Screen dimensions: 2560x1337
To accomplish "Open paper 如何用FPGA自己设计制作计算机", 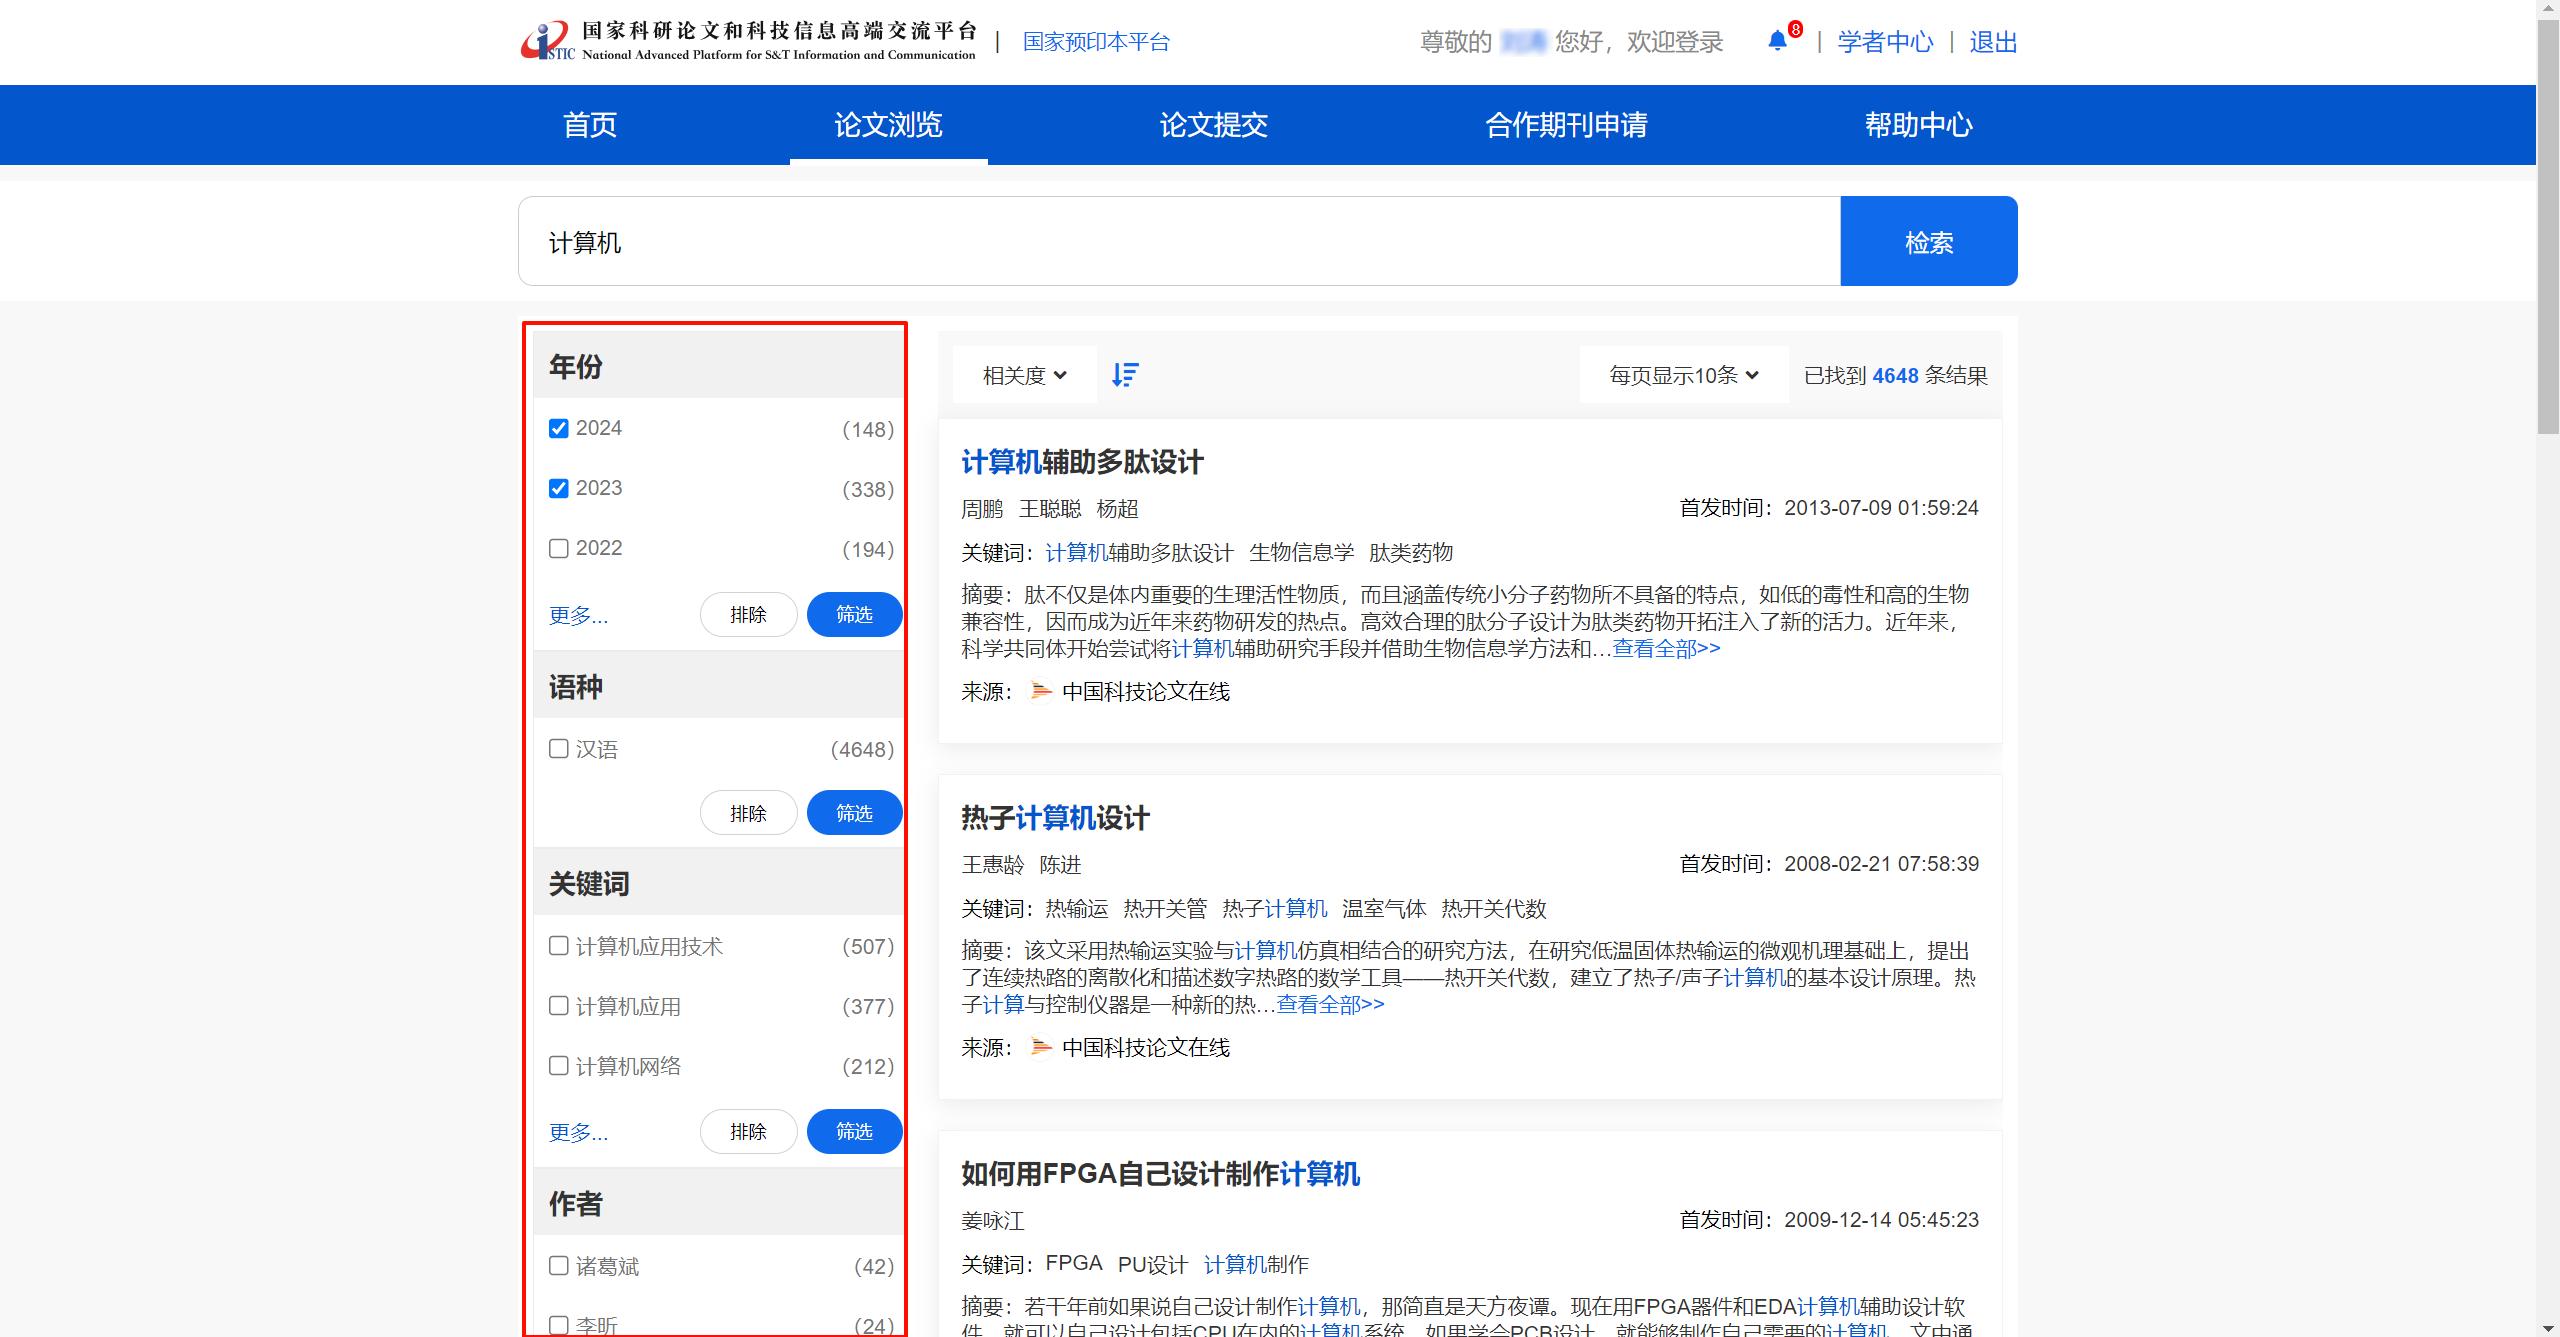I will click(1160, 1174).
